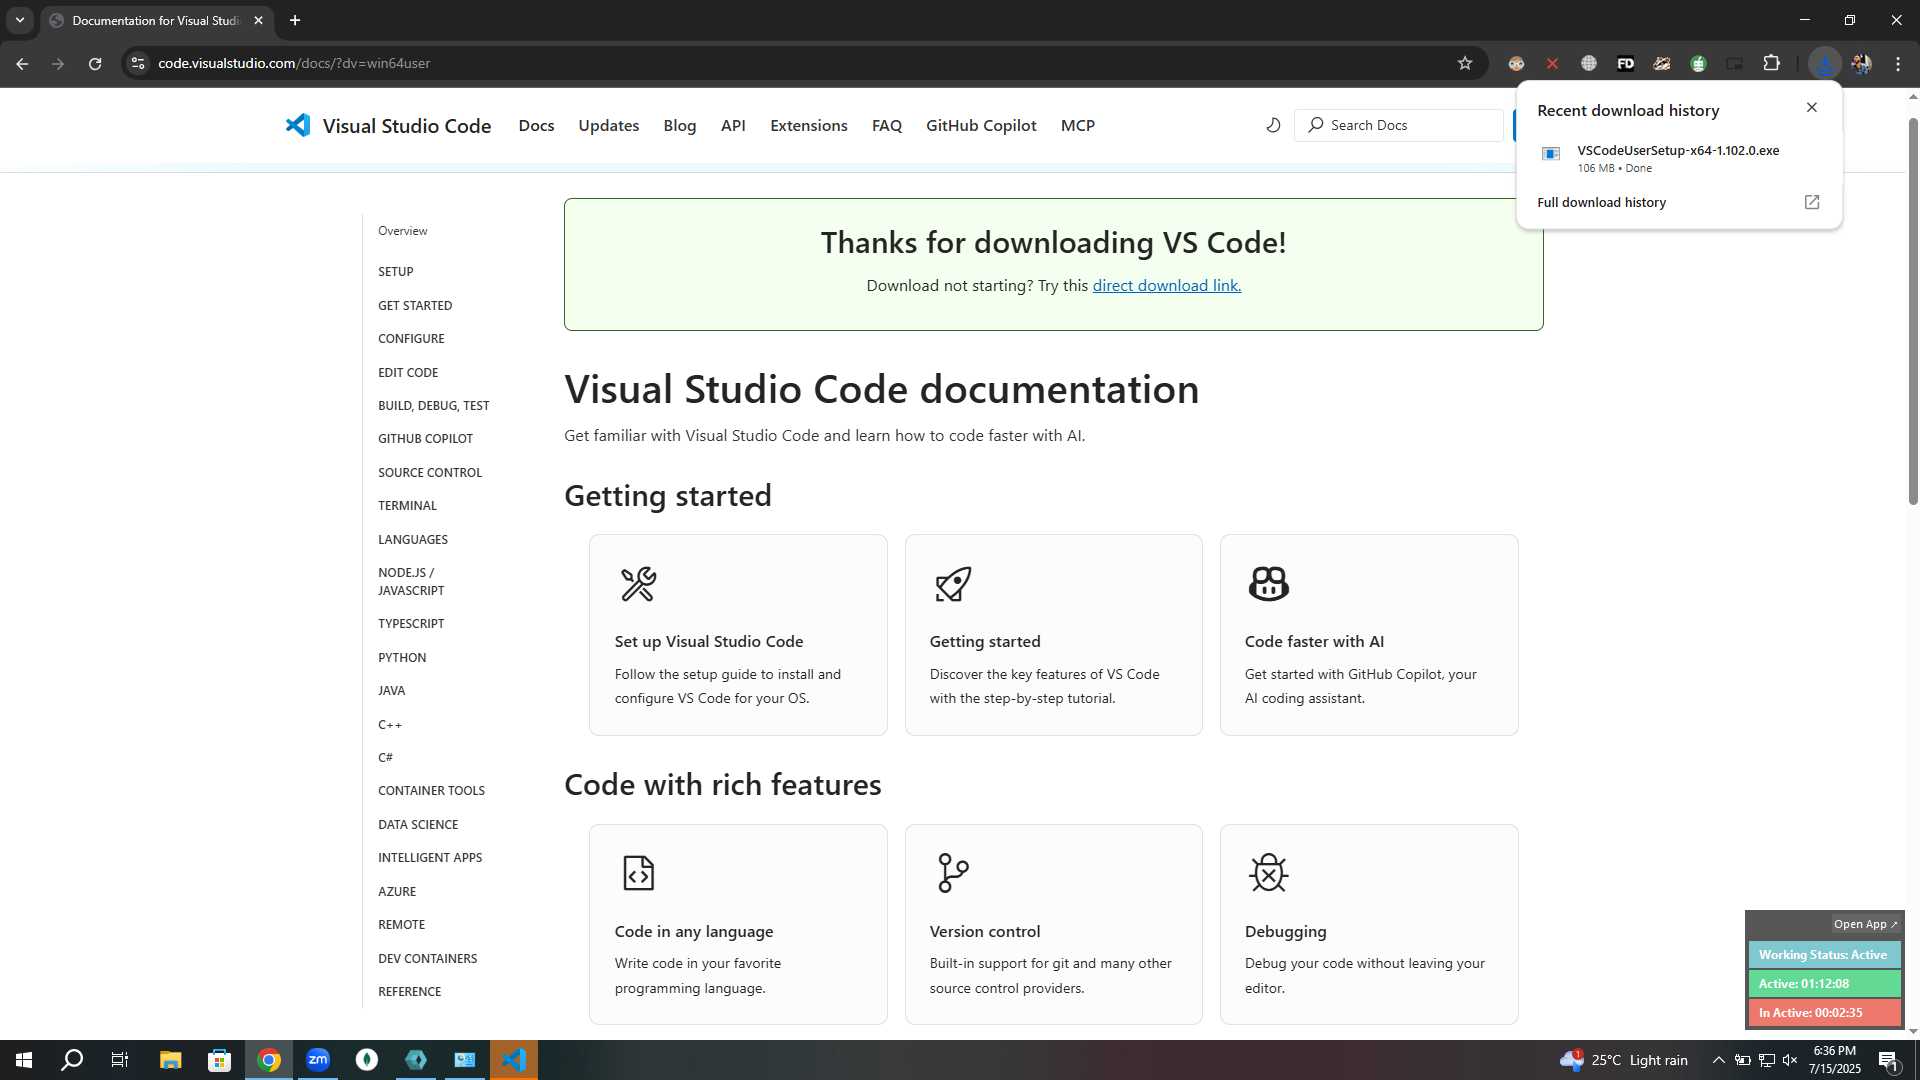Open Code faster with AI card title

pos(1314,642)
